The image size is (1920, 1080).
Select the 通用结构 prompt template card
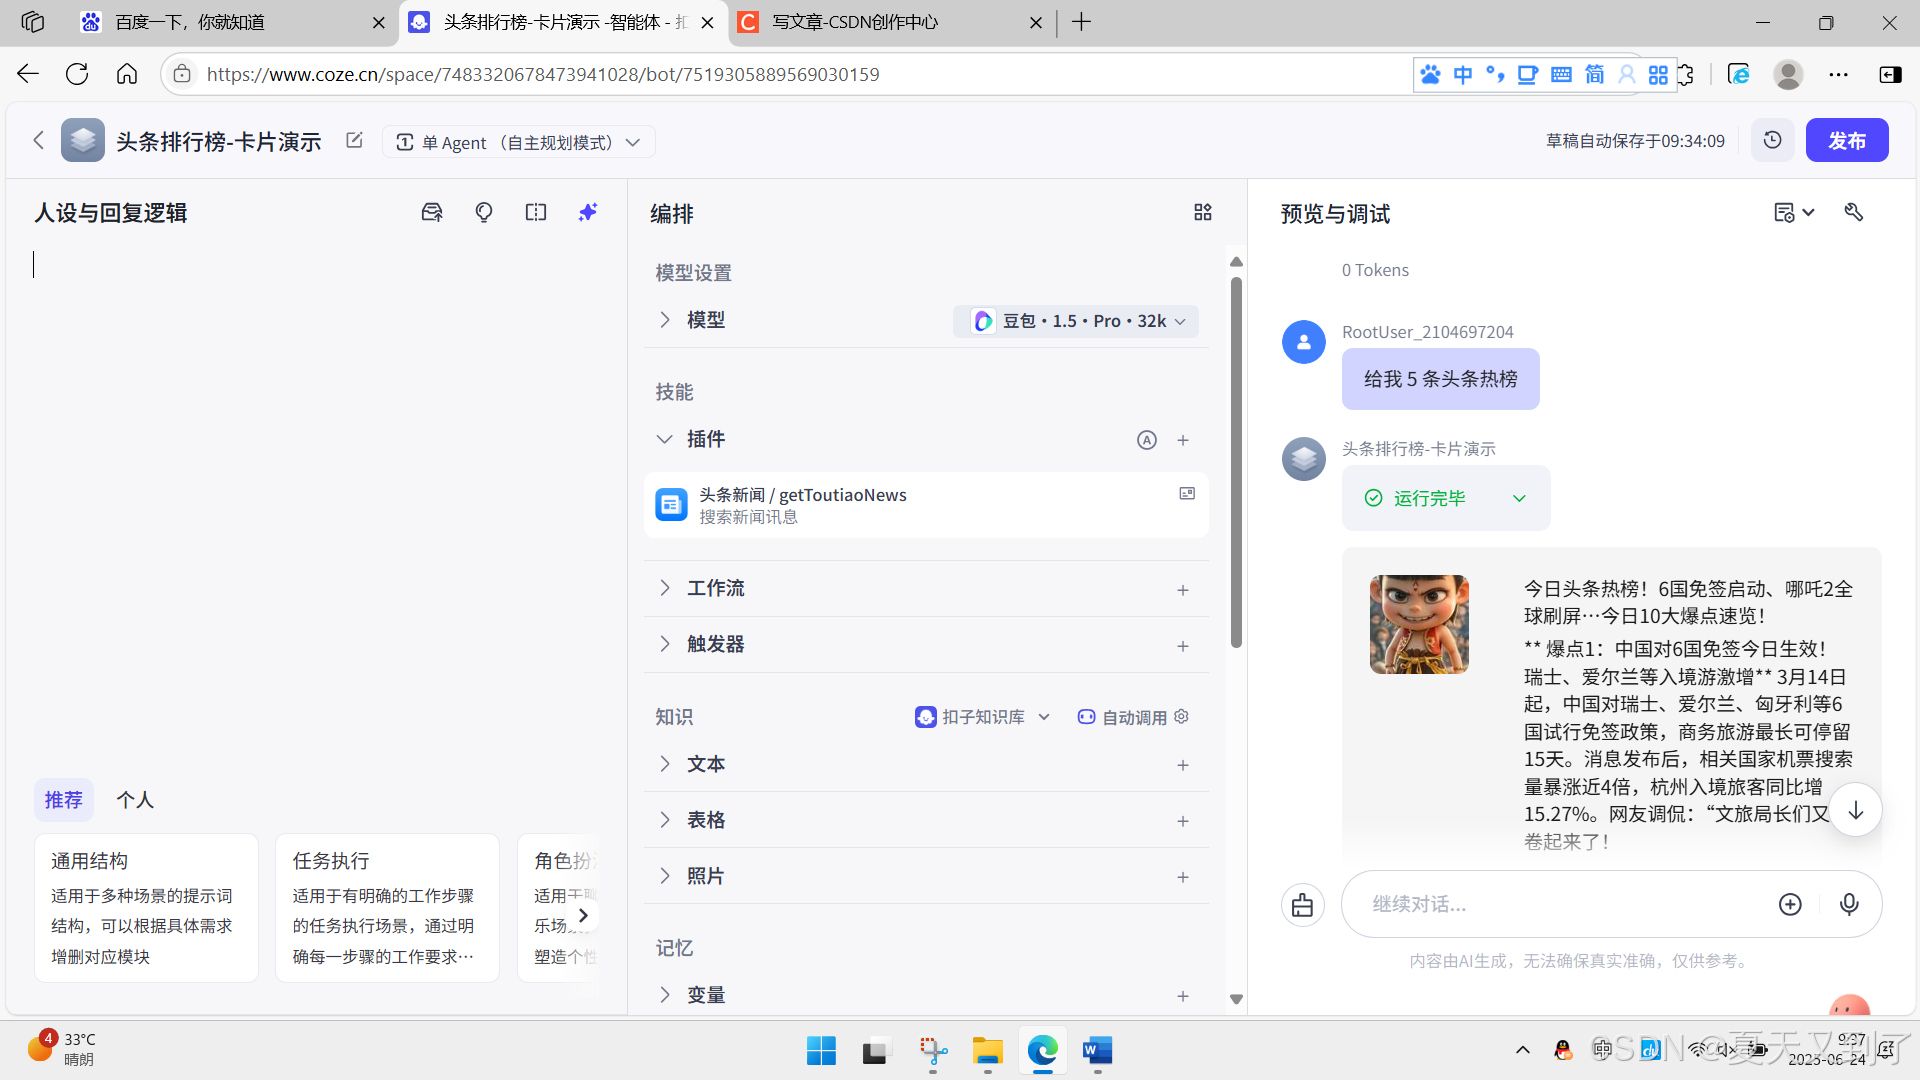point(146,907)
